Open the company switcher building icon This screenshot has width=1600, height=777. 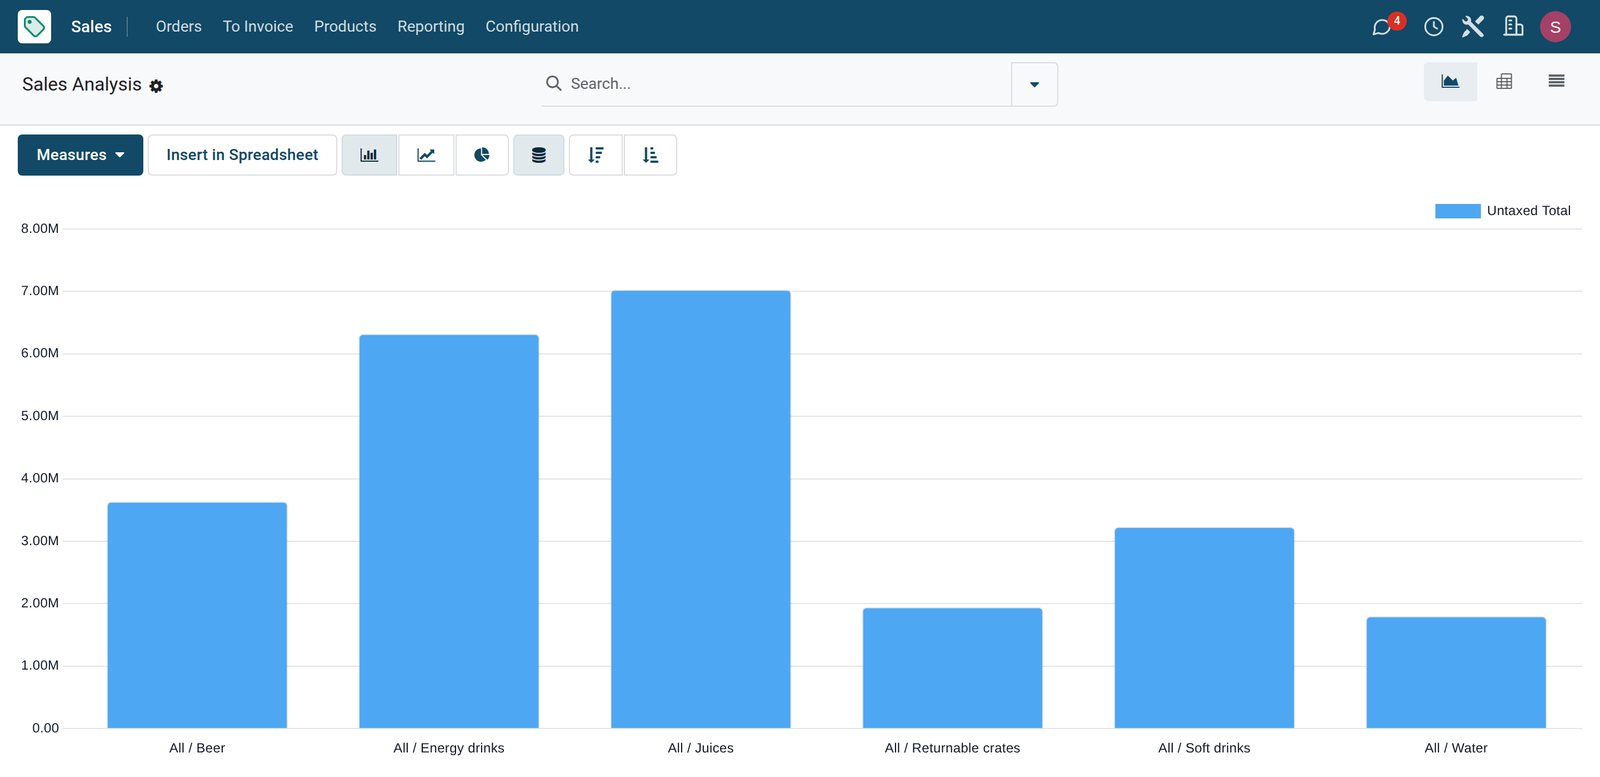click(x=1513, y=26)
